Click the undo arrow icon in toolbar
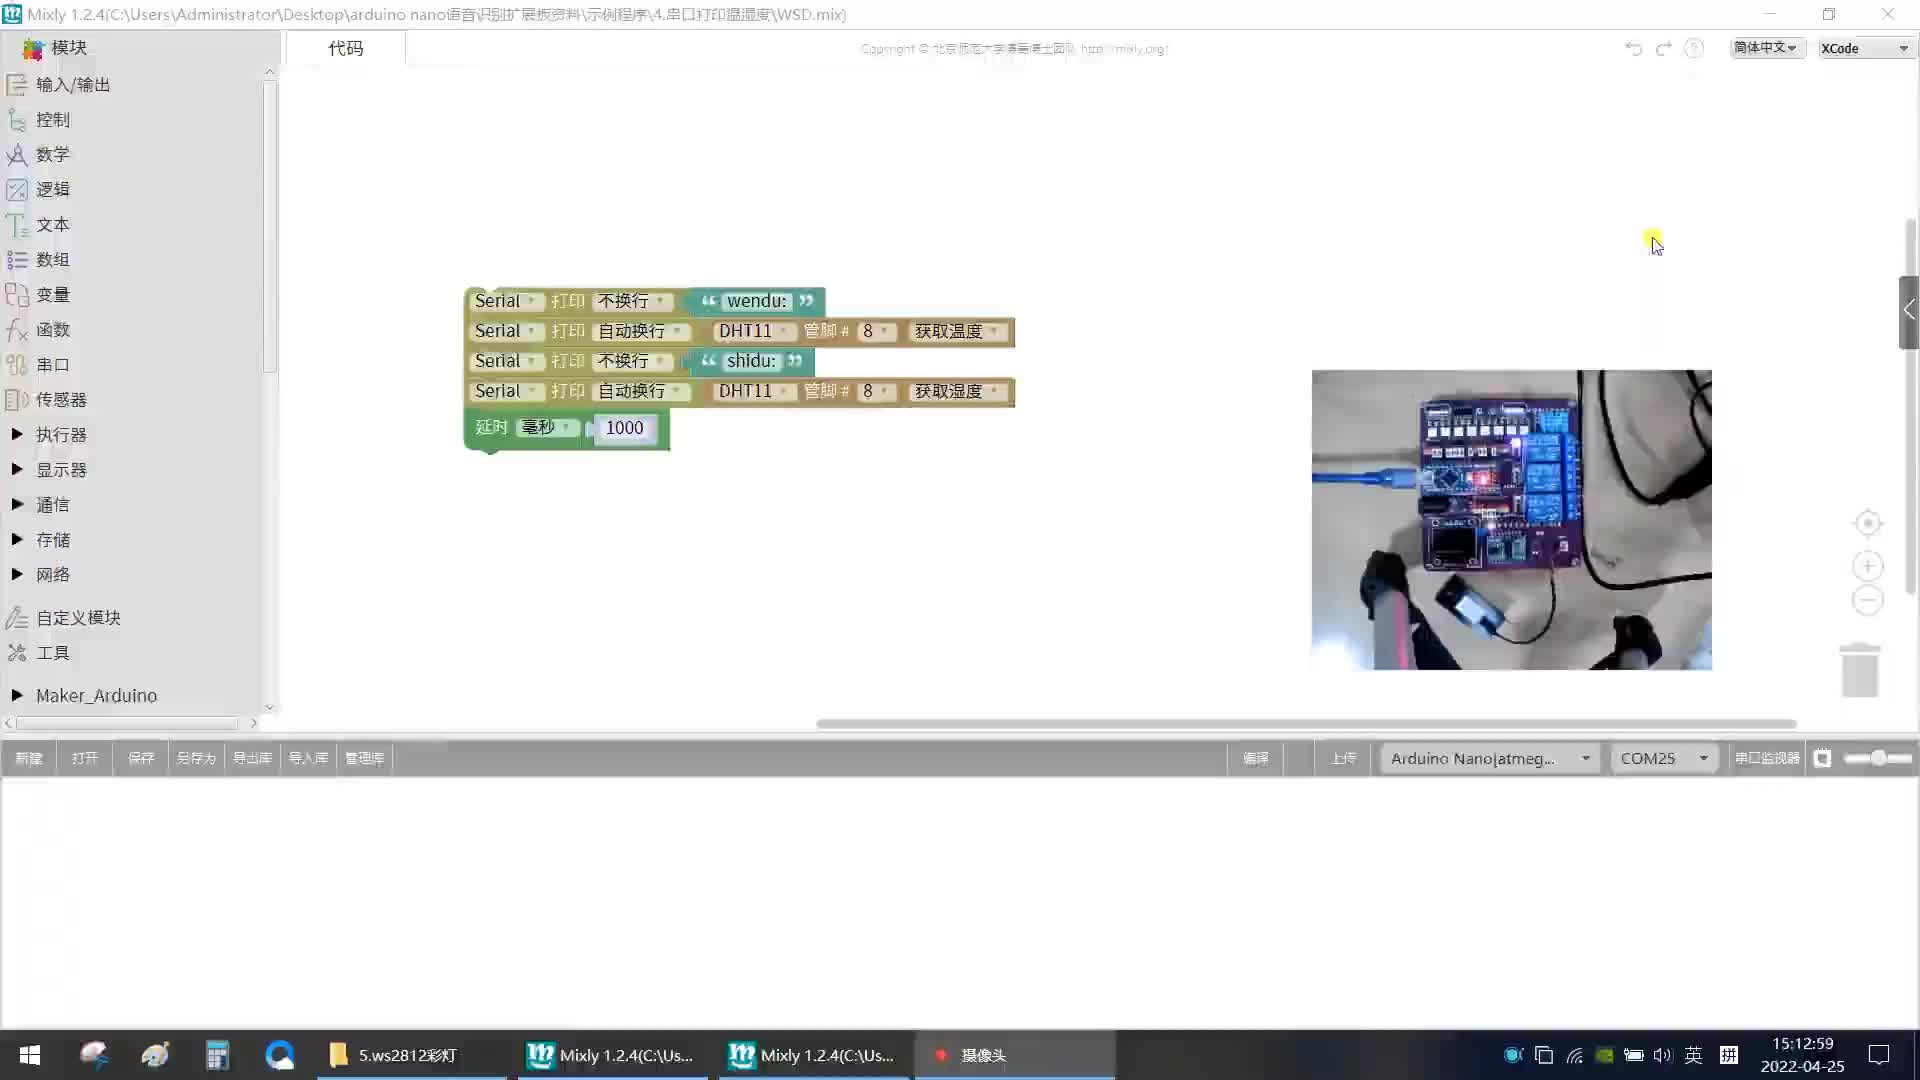The width and height of the screenshot is (1920, 1080). coord(1633,49)
